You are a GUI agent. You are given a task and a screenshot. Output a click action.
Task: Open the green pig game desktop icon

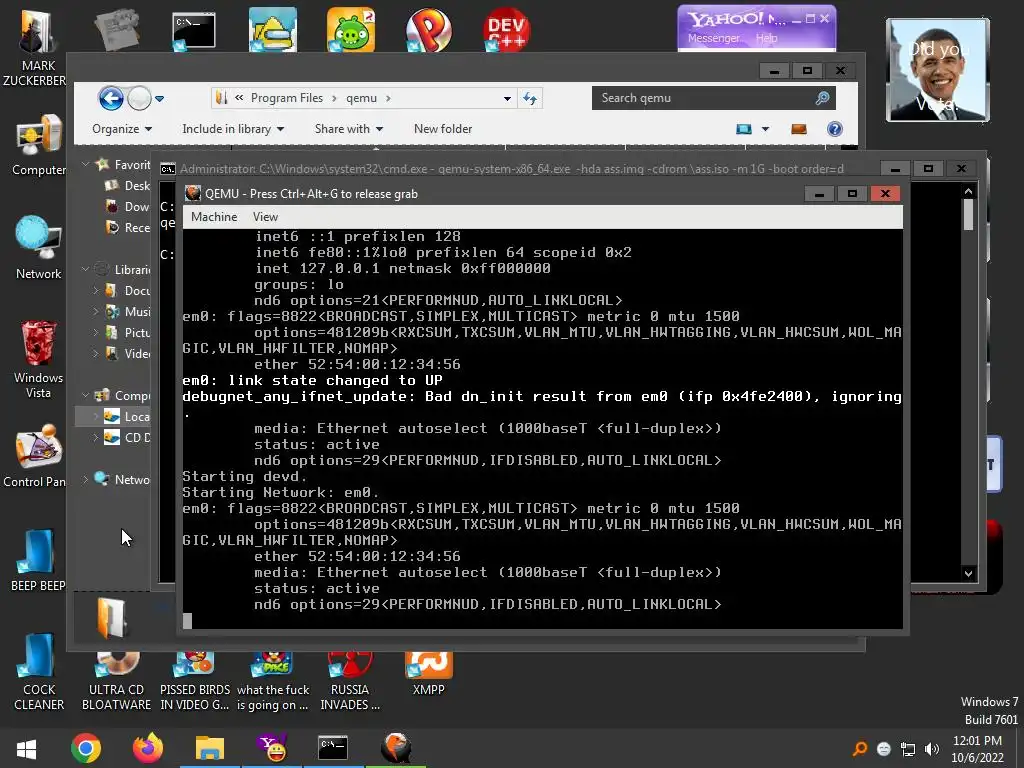pos(351,29)
